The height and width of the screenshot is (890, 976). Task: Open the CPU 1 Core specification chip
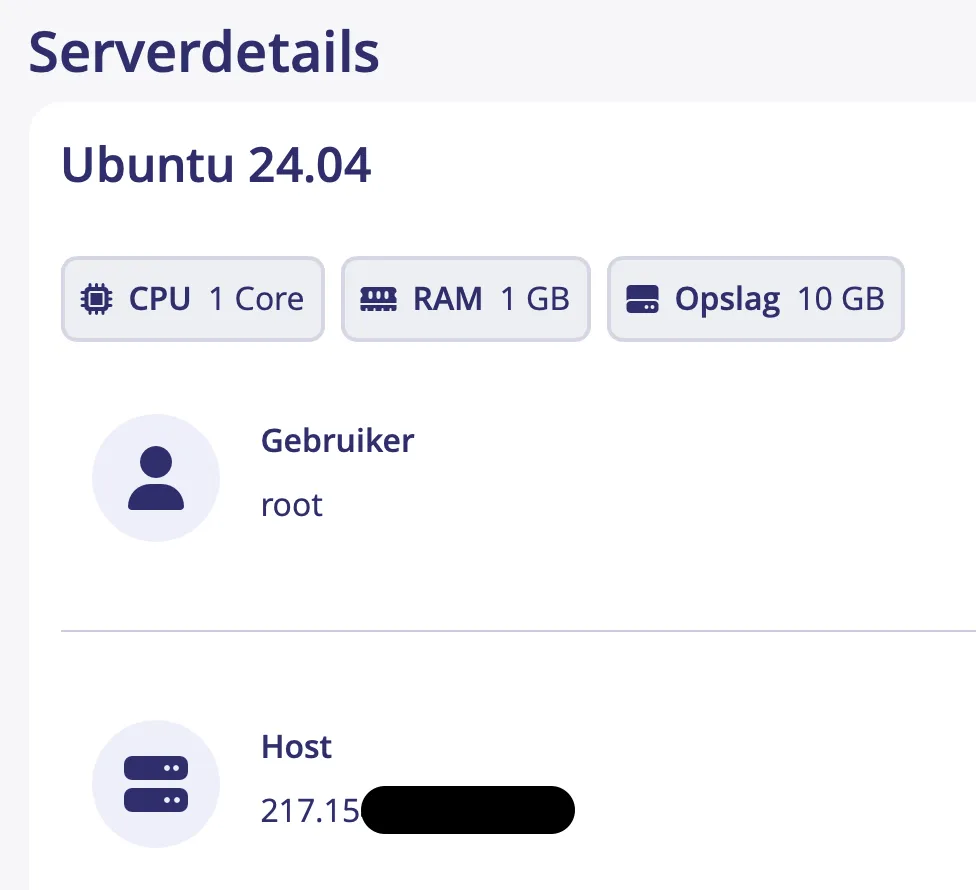pyautogui.click(x=192, y=298)
